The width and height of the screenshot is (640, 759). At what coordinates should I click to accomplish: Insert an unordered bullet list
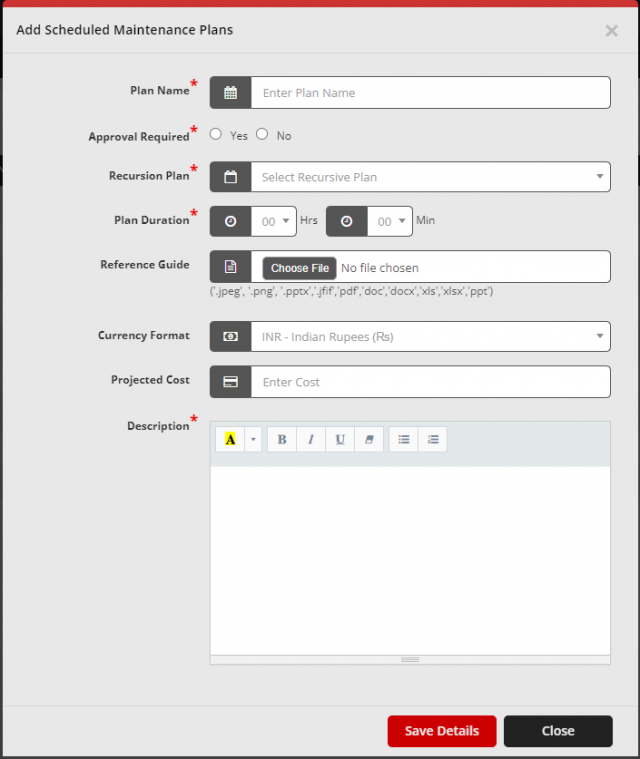coord(403,440)
